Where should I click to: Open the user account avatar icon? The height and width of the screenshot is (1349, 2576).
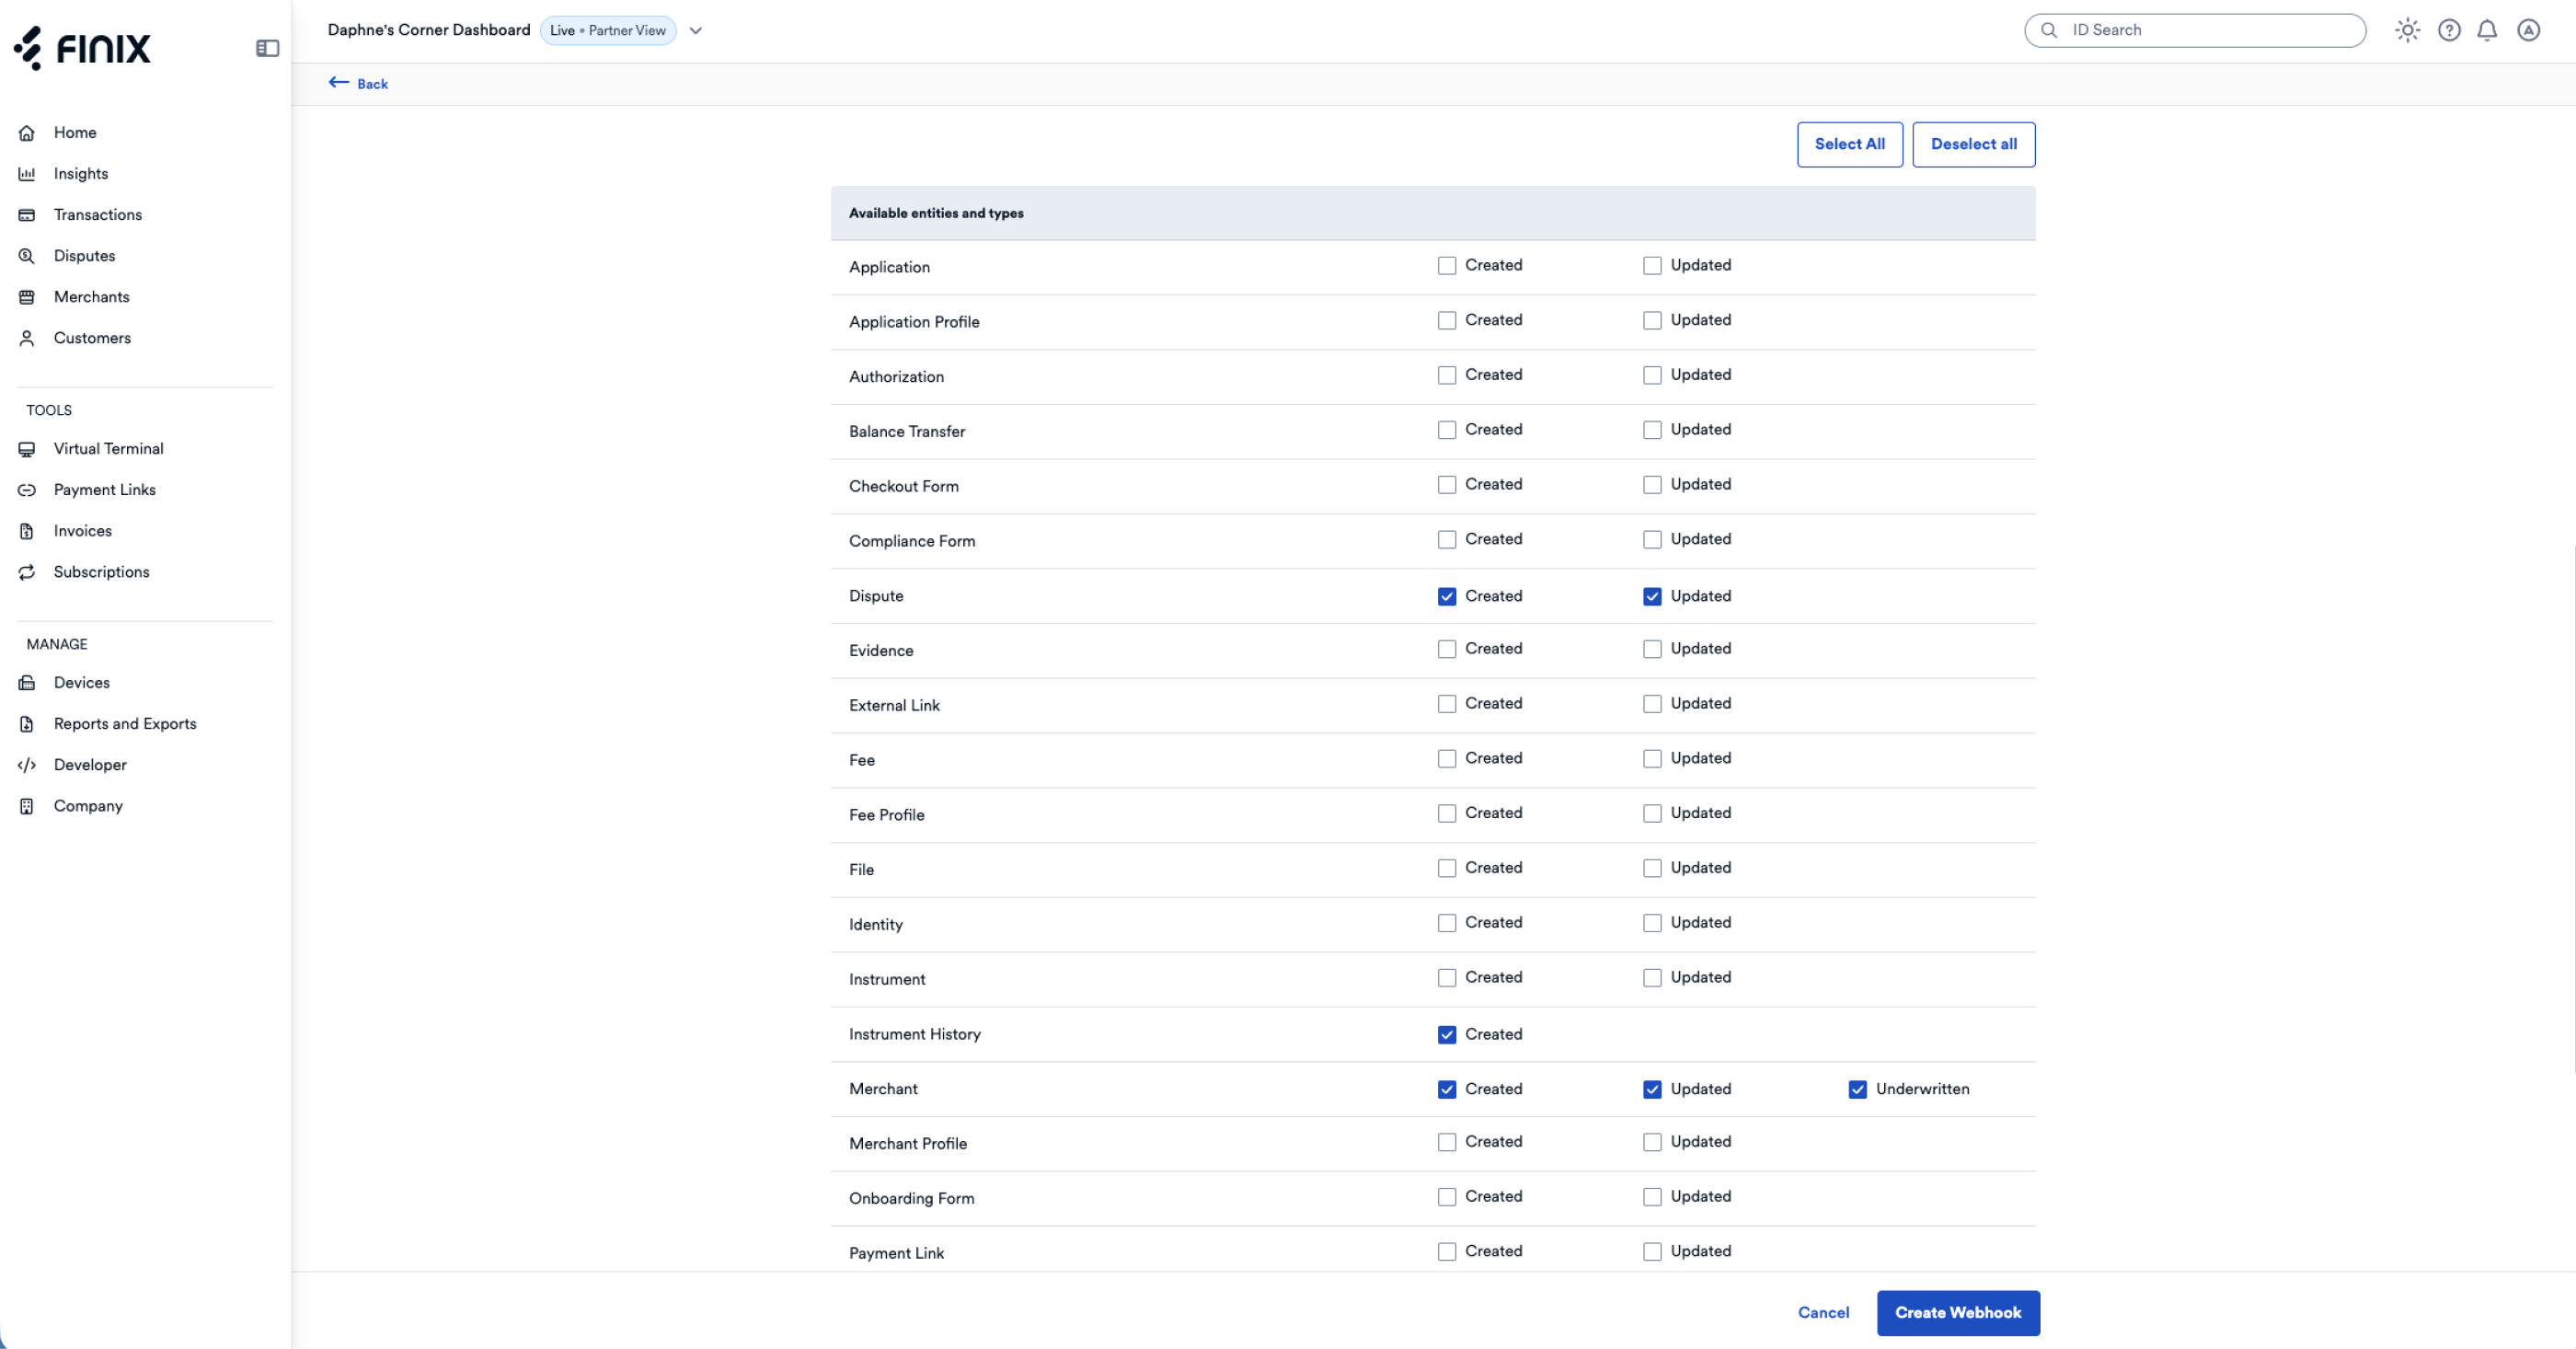click(x=2529, y=30)
